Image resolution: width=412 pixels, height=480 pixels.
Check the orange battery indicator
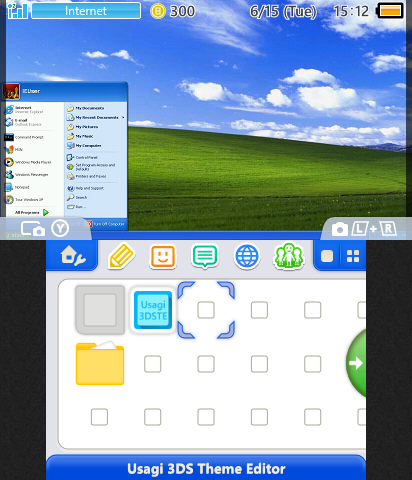pos(390,11)
